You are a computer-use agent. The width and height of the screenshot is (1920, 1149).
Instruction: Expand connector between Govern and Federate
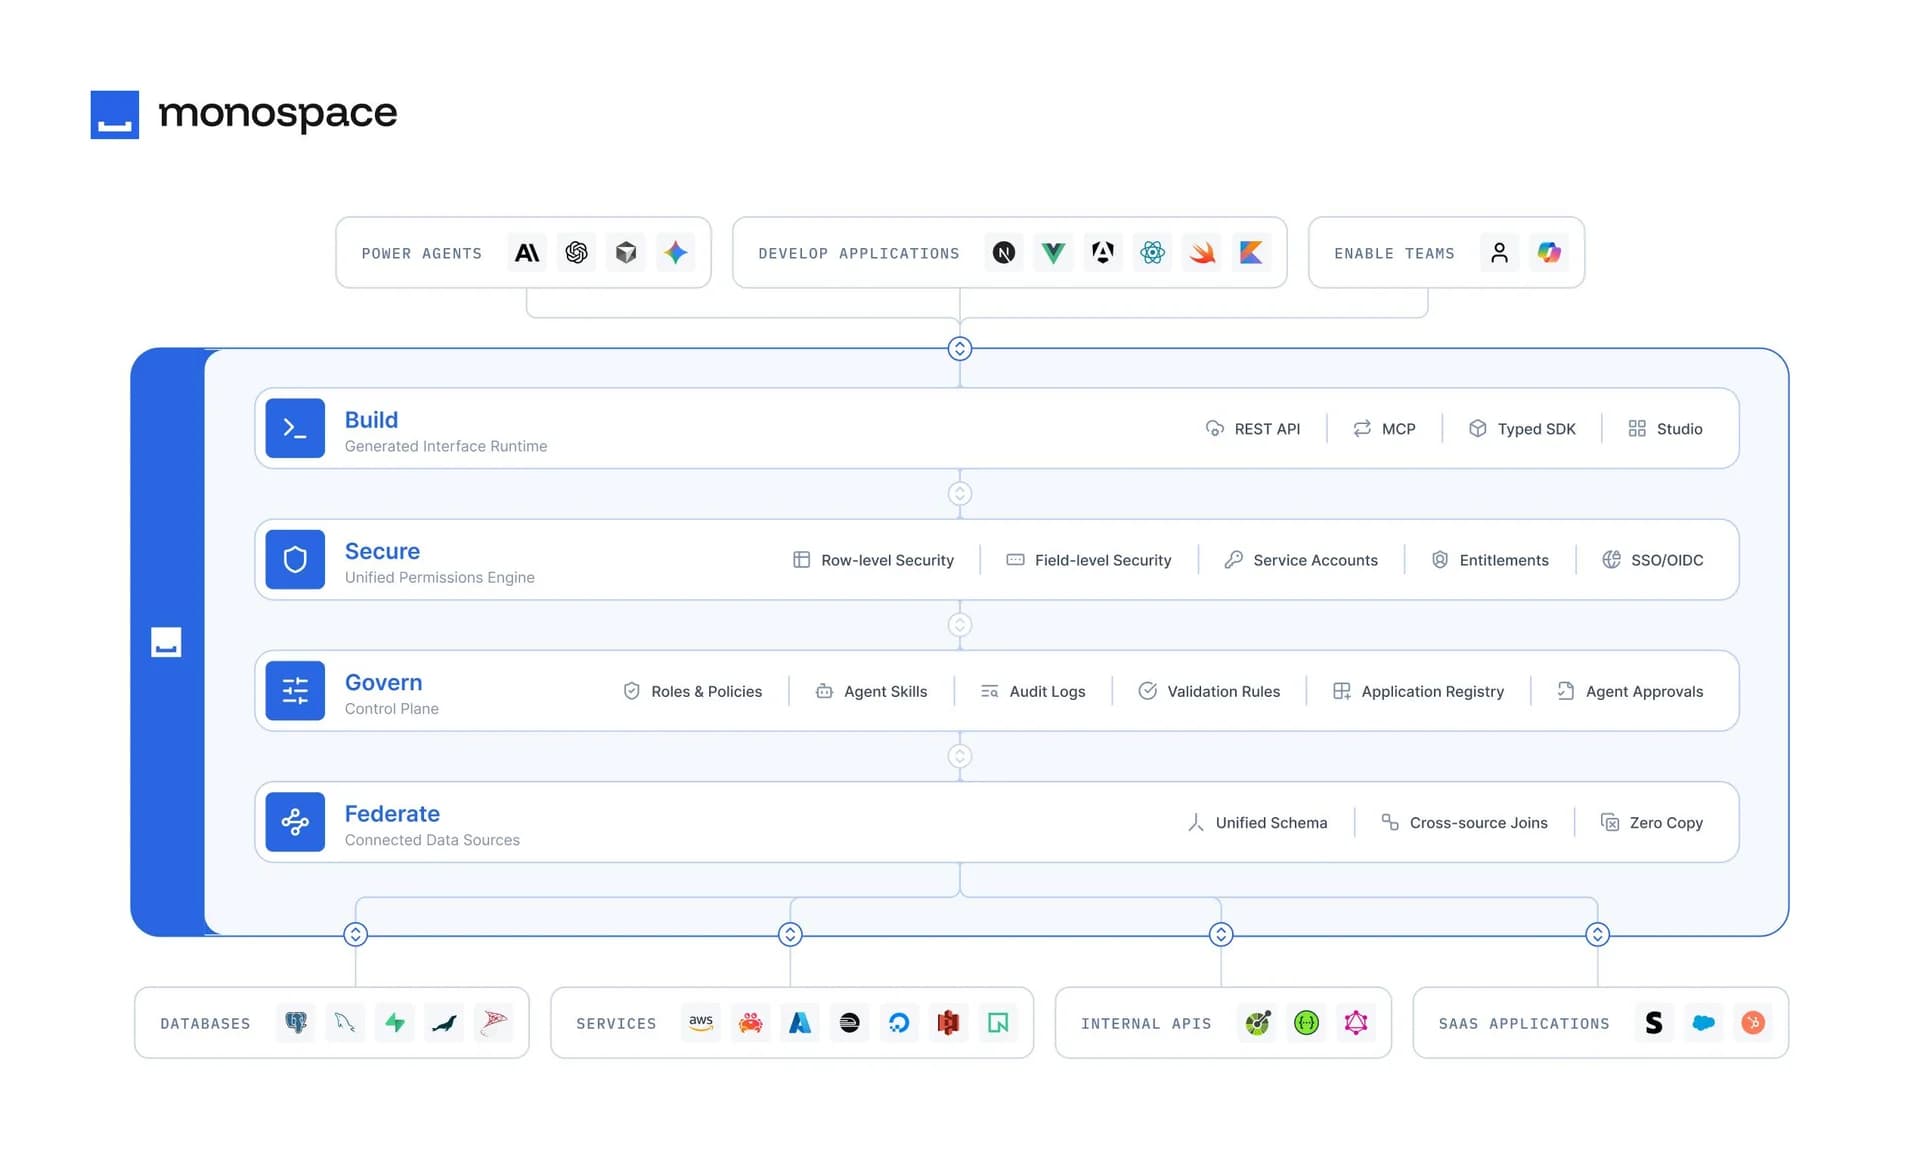pos(960,756)
